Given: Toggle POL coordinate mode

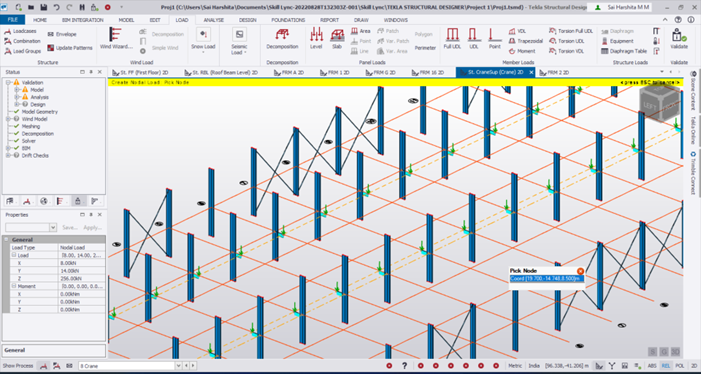Looking at the screenshot, I should 680,366.
